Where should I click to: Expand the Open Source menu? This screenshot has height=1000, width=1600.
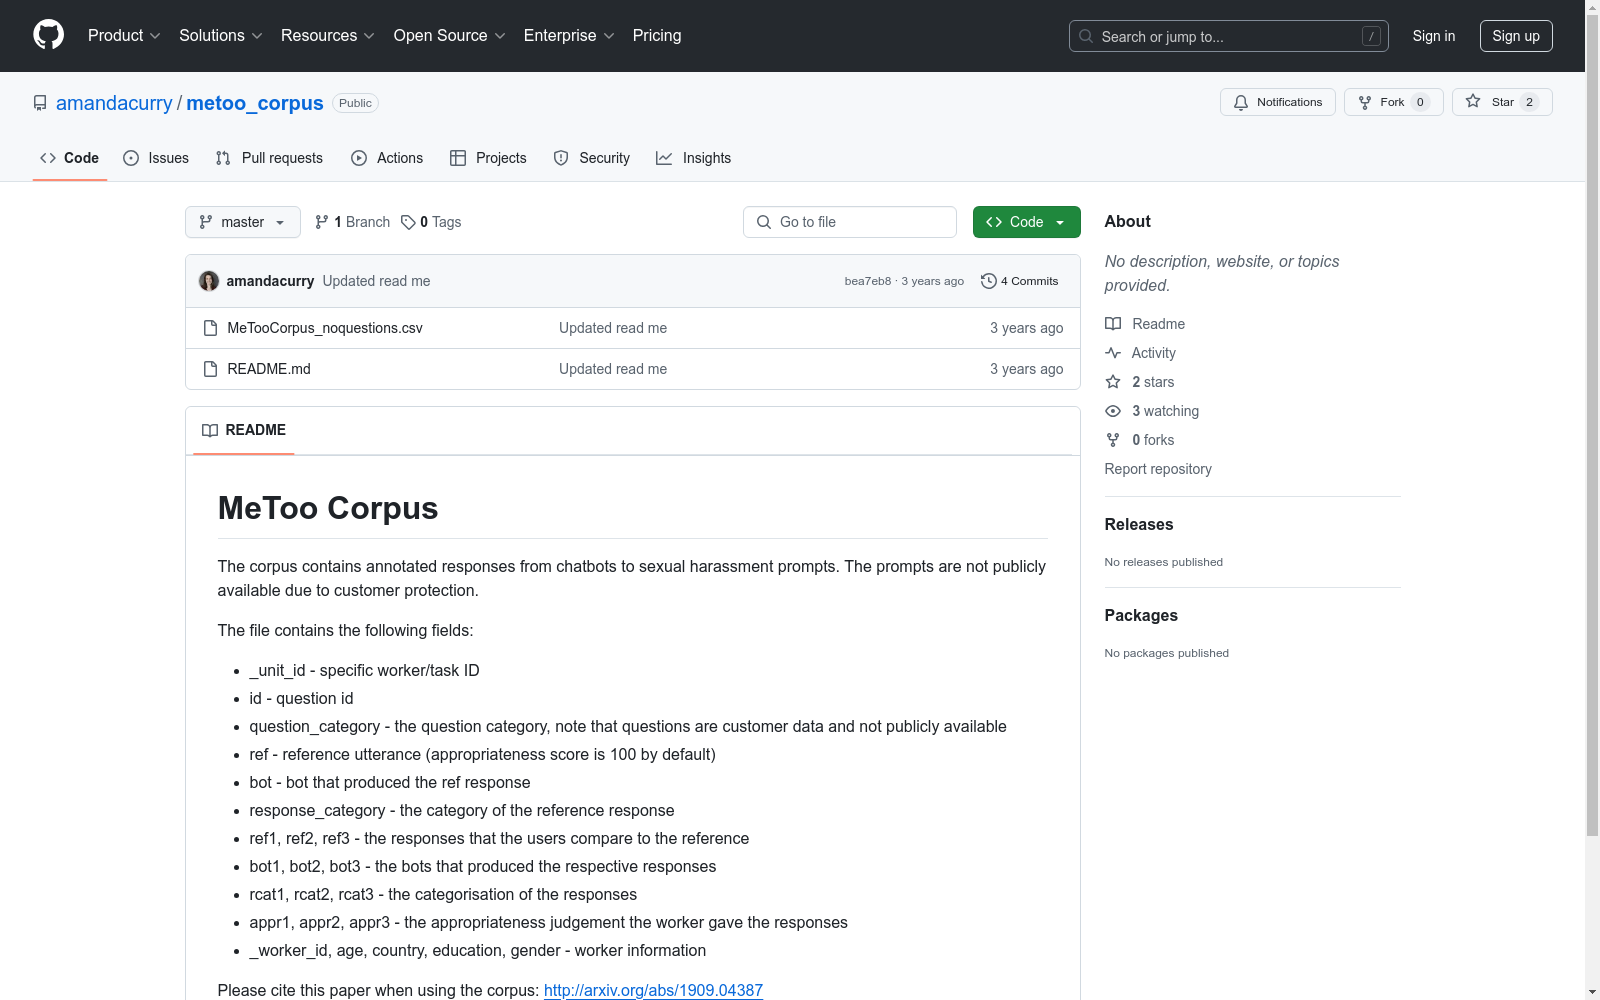(450, 36)
